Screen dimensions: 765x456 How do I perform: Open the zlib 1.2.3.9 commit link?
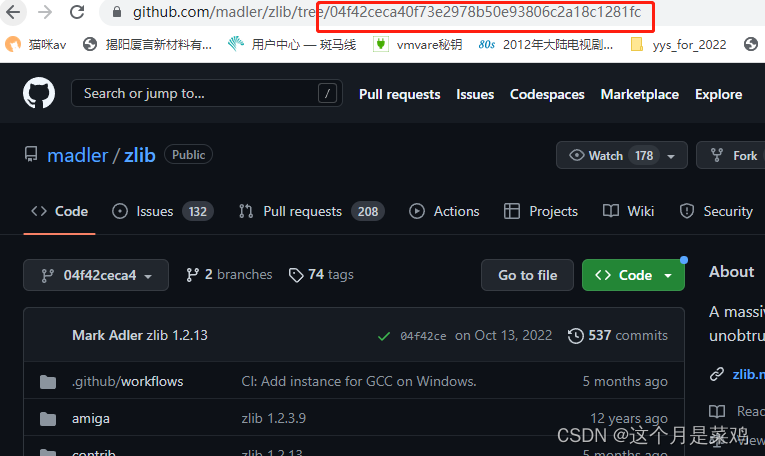274,418
